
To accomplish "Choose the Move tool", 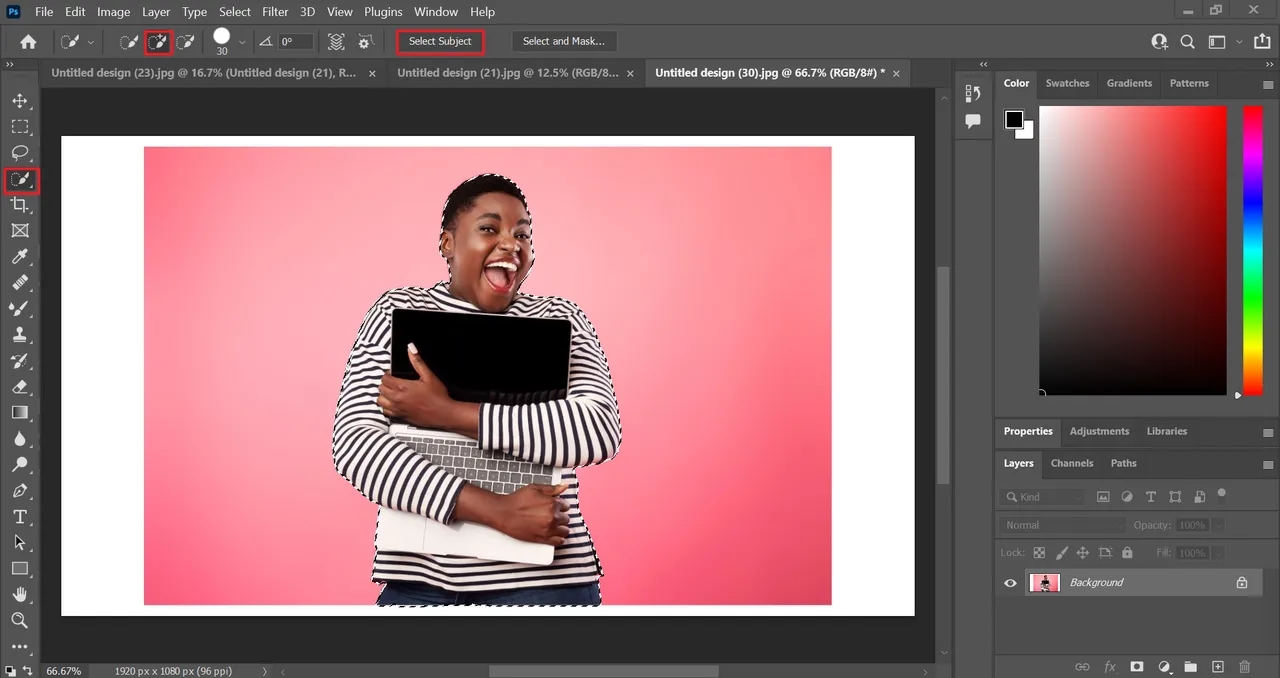I will point(21,100).
